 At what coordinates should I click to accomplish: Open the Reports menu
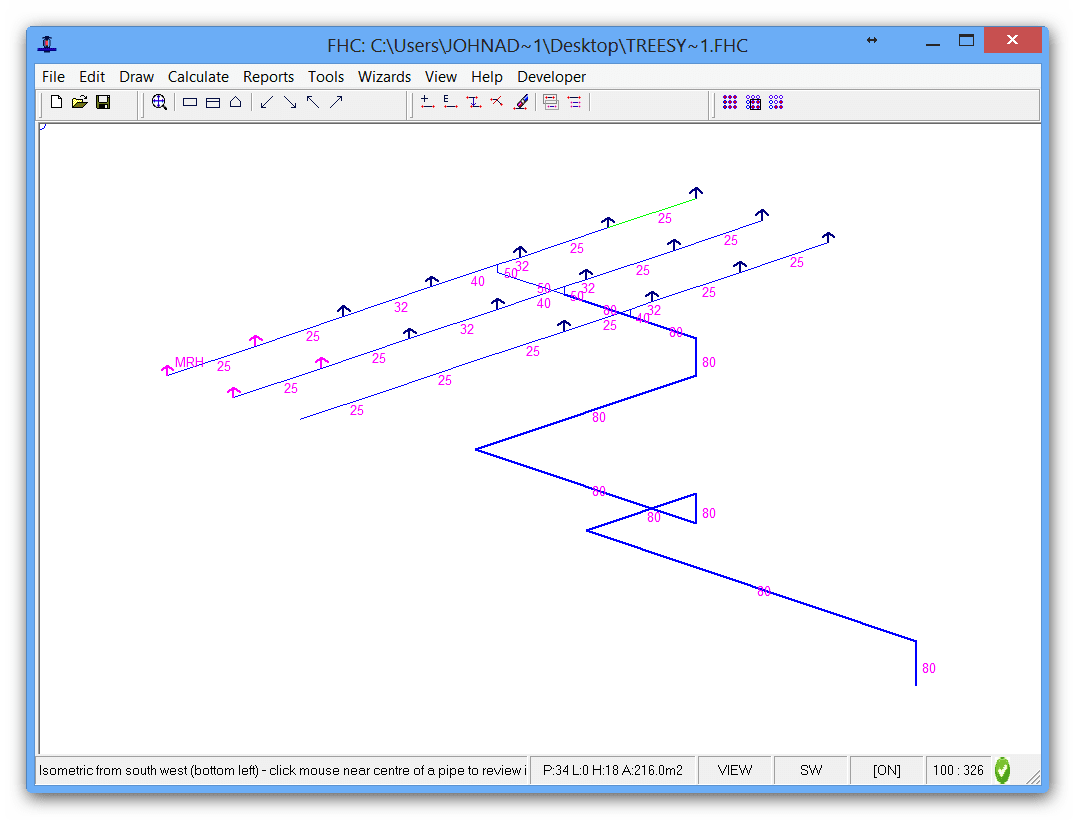[268, 77]
